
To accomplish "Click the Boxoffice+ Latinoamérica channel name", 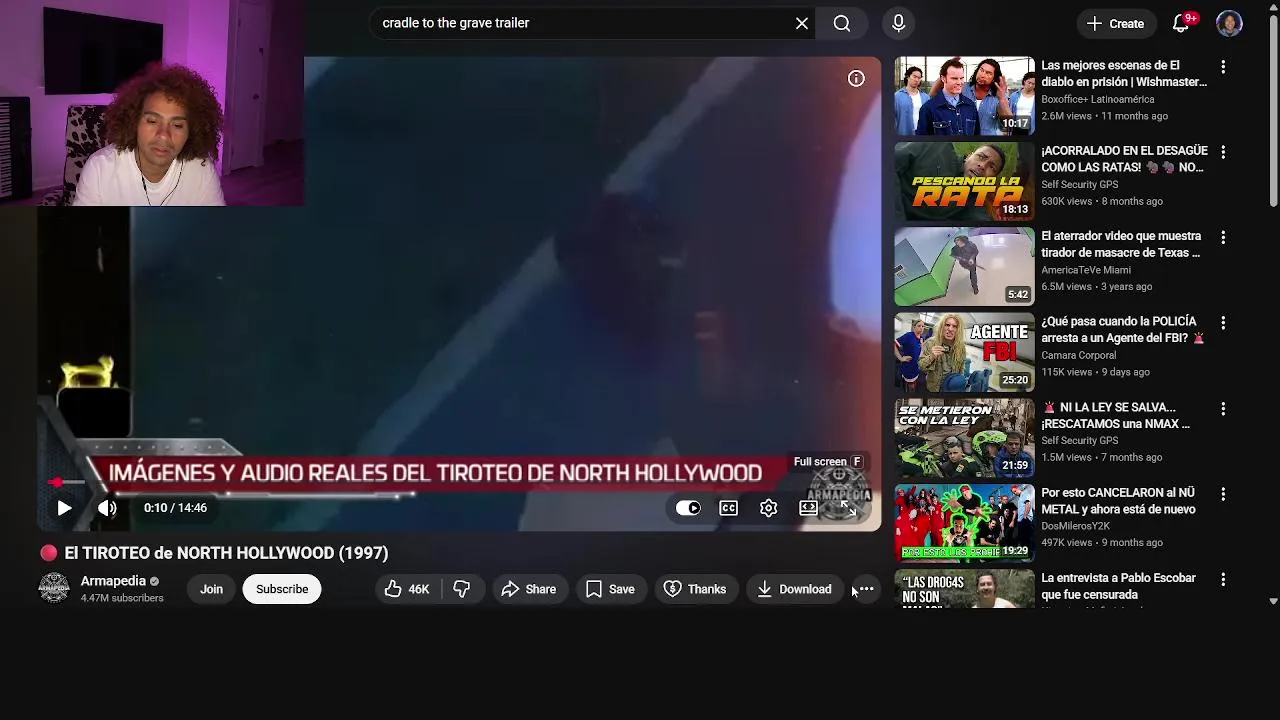I will [x=1097, y=99].
